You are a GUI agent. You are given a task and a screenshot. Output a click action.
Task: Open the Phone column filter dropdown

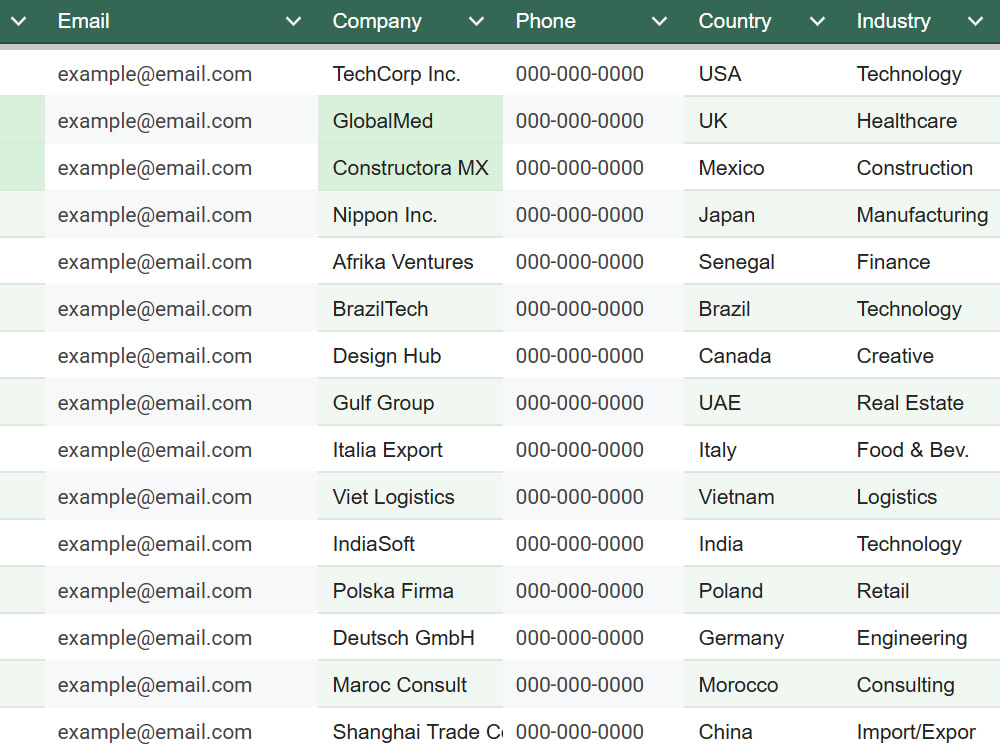click(x=659, y=22)
